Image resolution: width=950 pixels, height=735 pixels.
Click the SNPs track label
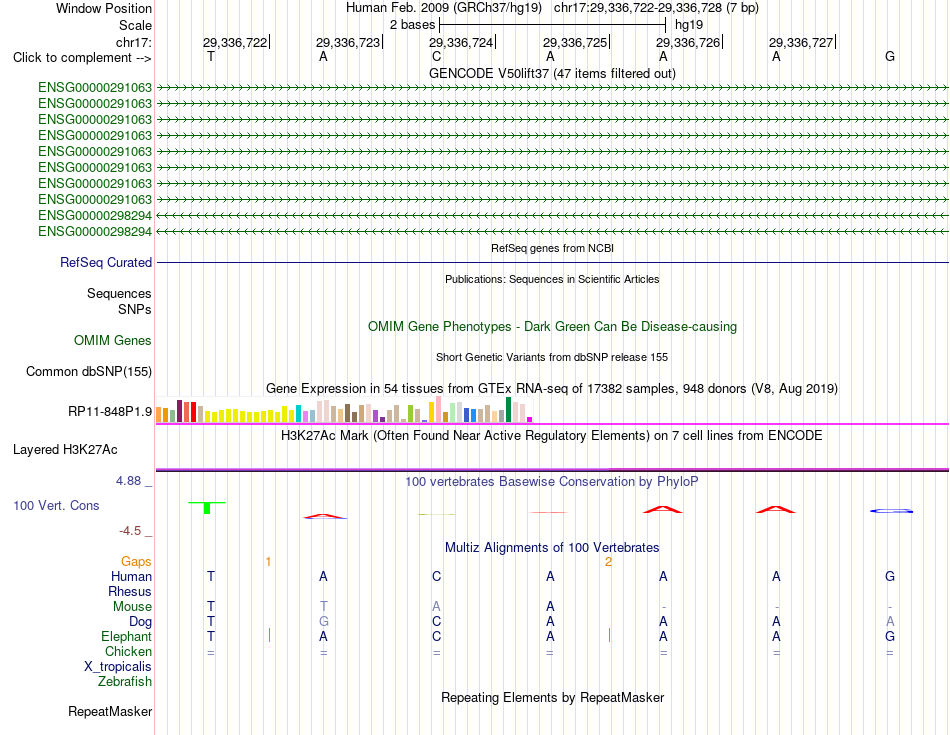click(x=135, y=309)
